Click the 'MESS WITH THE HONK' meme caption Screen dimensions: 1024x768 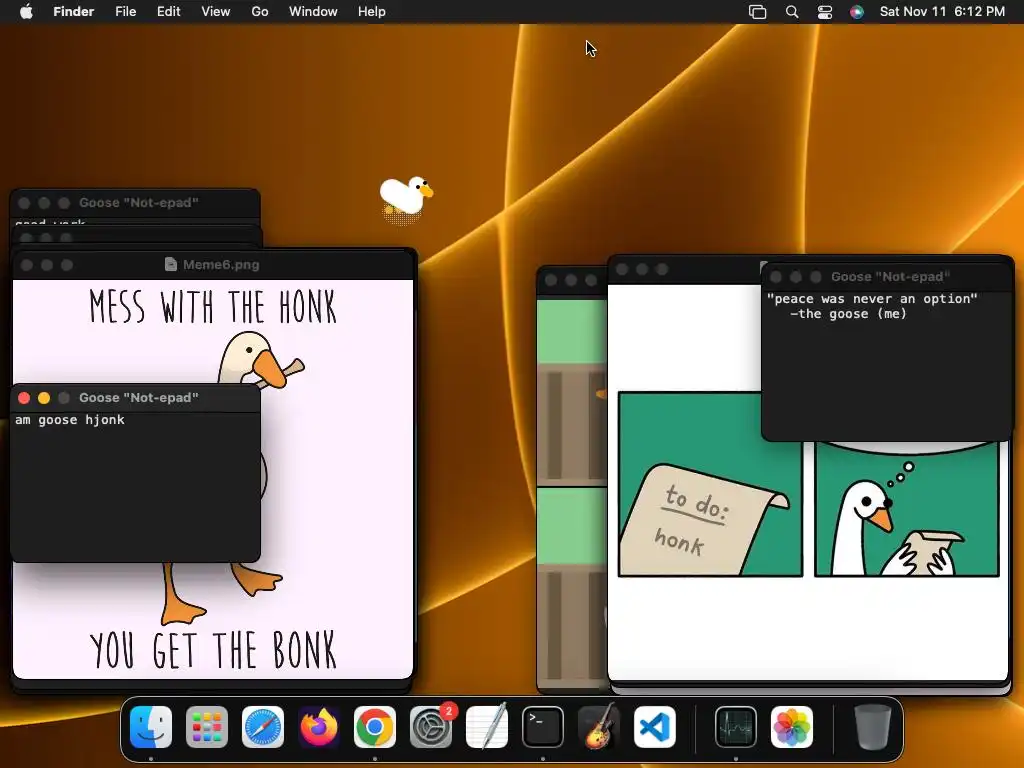(213, 306)
